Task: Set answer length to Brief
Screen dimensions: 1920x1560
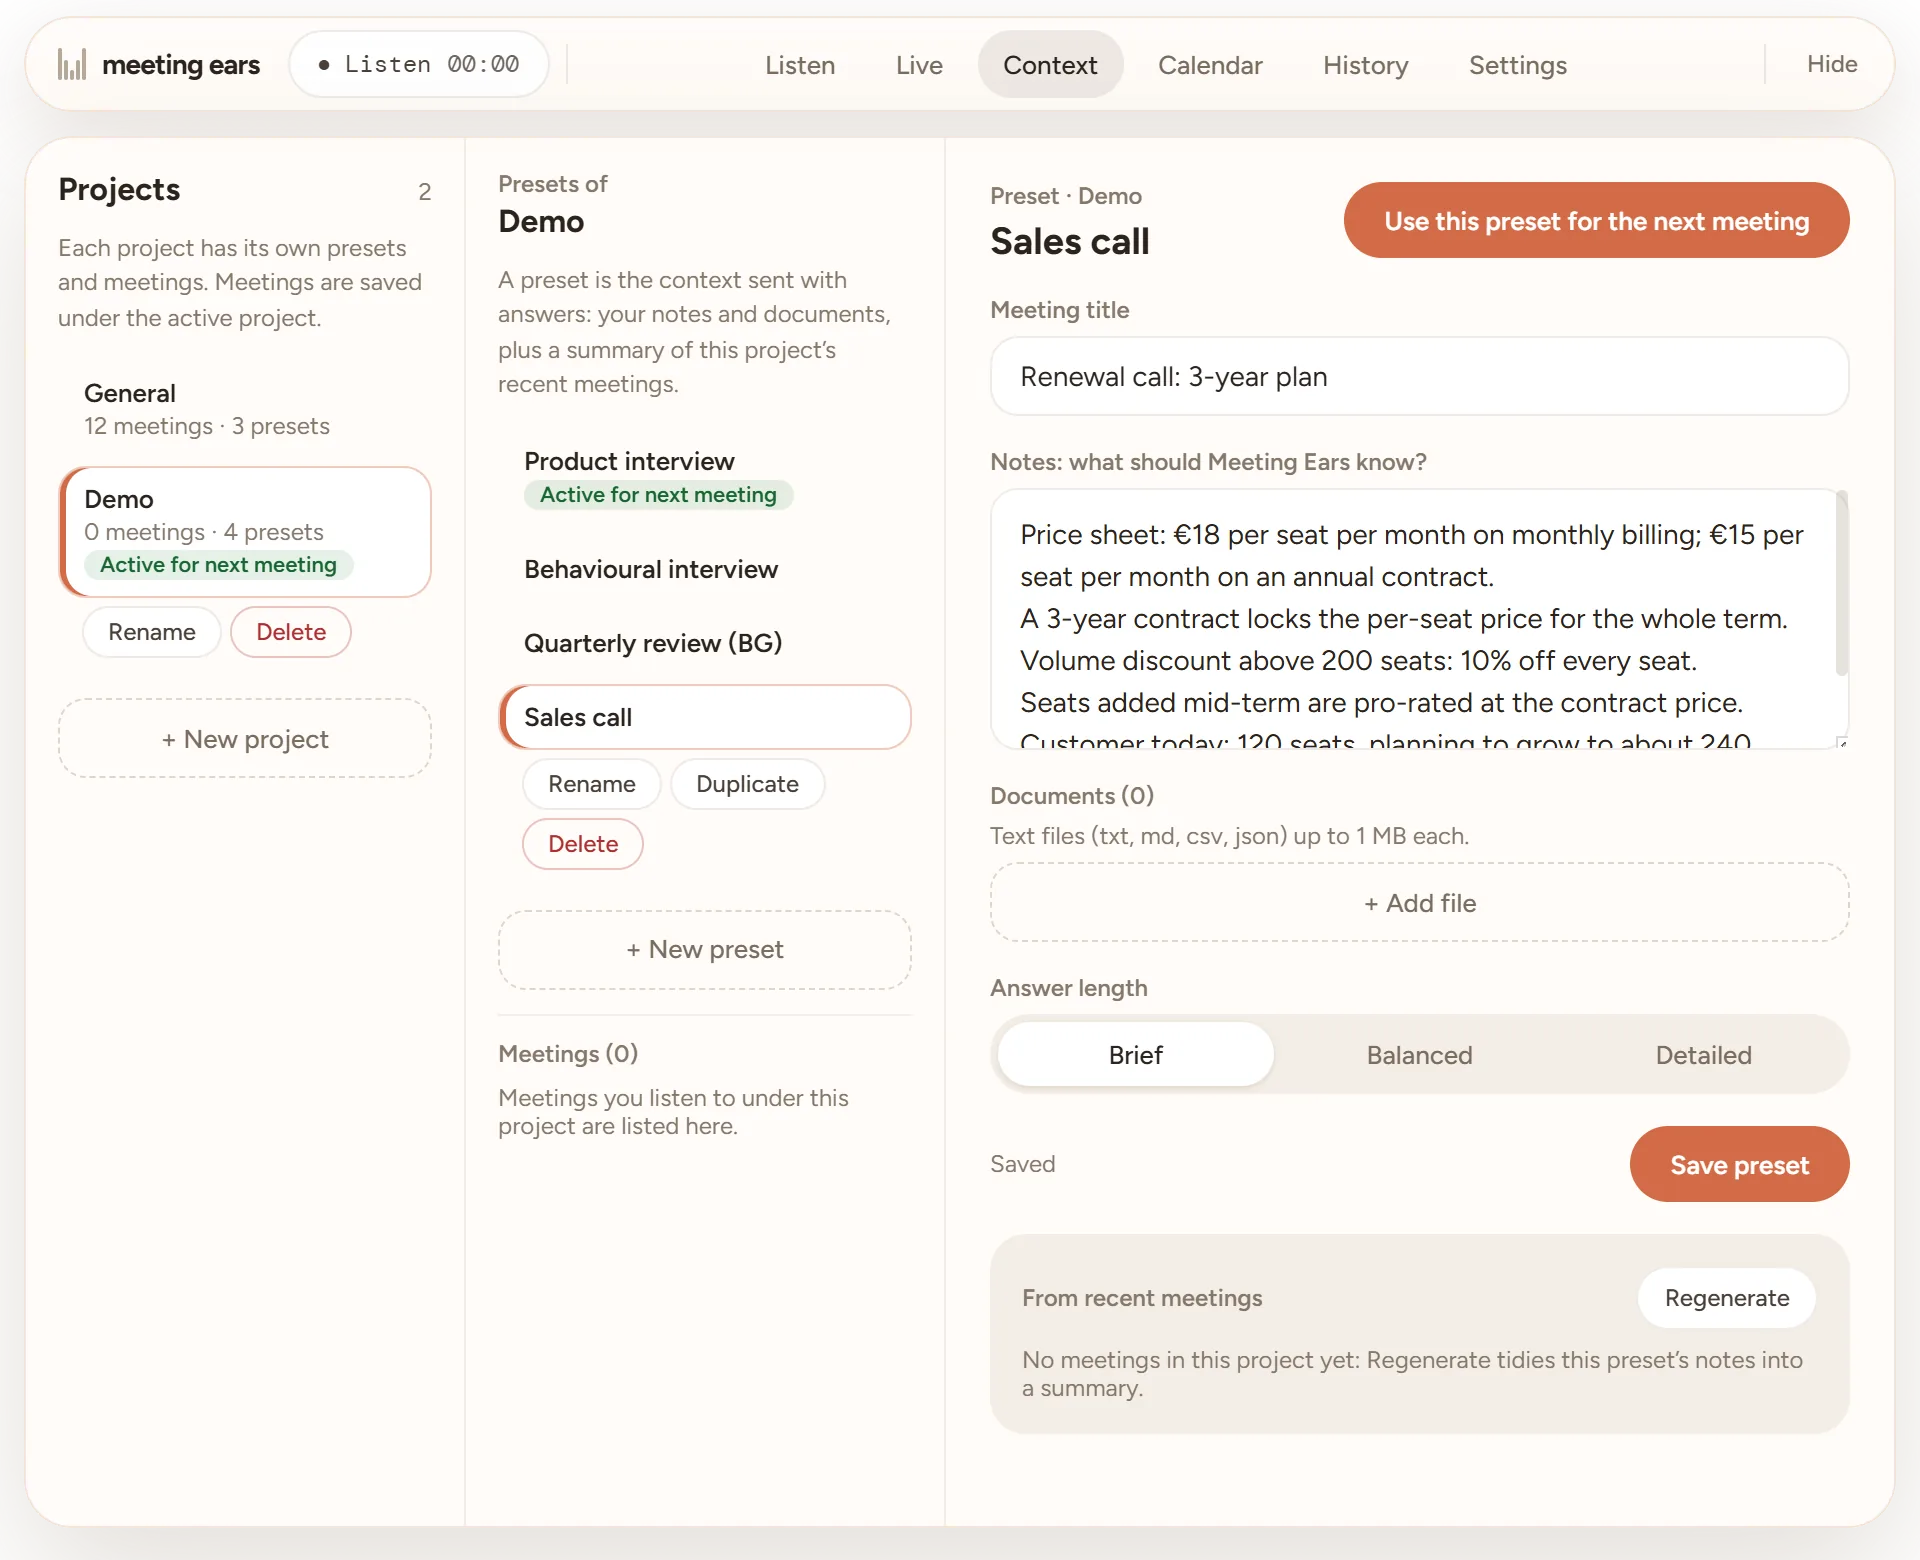Action: [1135, 1055]
